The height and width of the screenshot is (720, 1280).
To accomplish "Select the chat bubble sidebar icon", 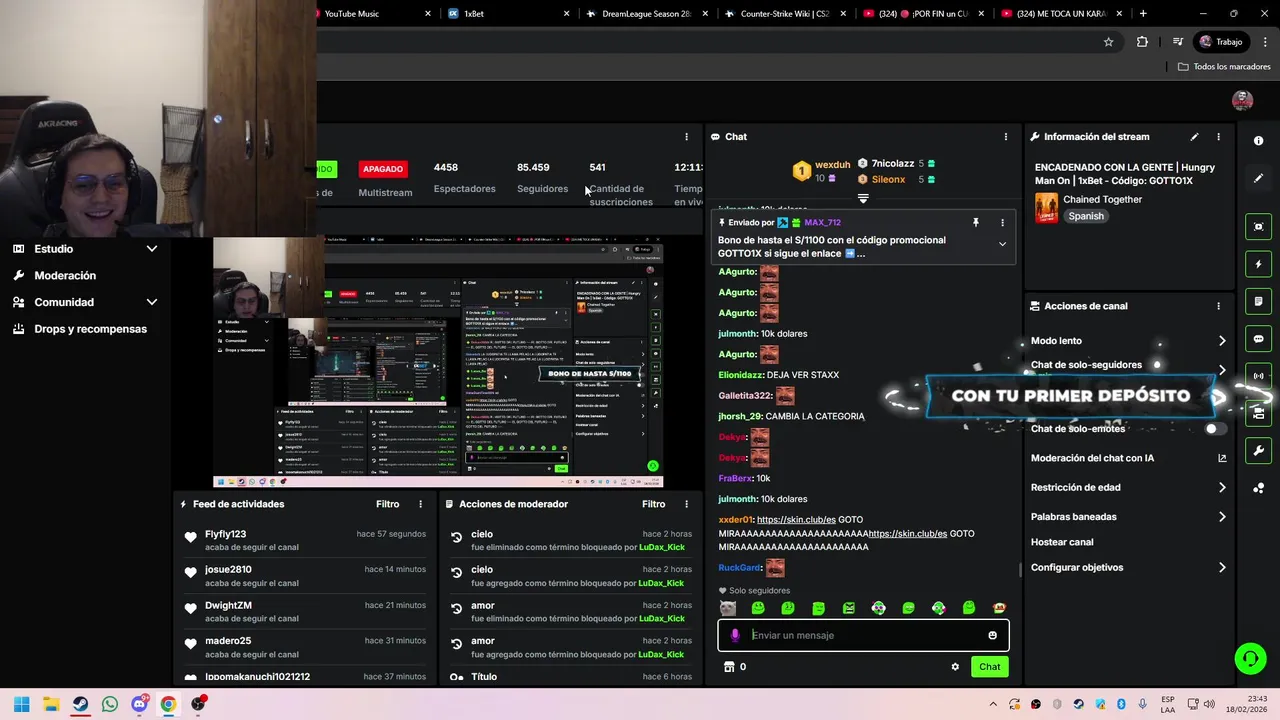I will pyautogui.click(x=1258, y=339).
